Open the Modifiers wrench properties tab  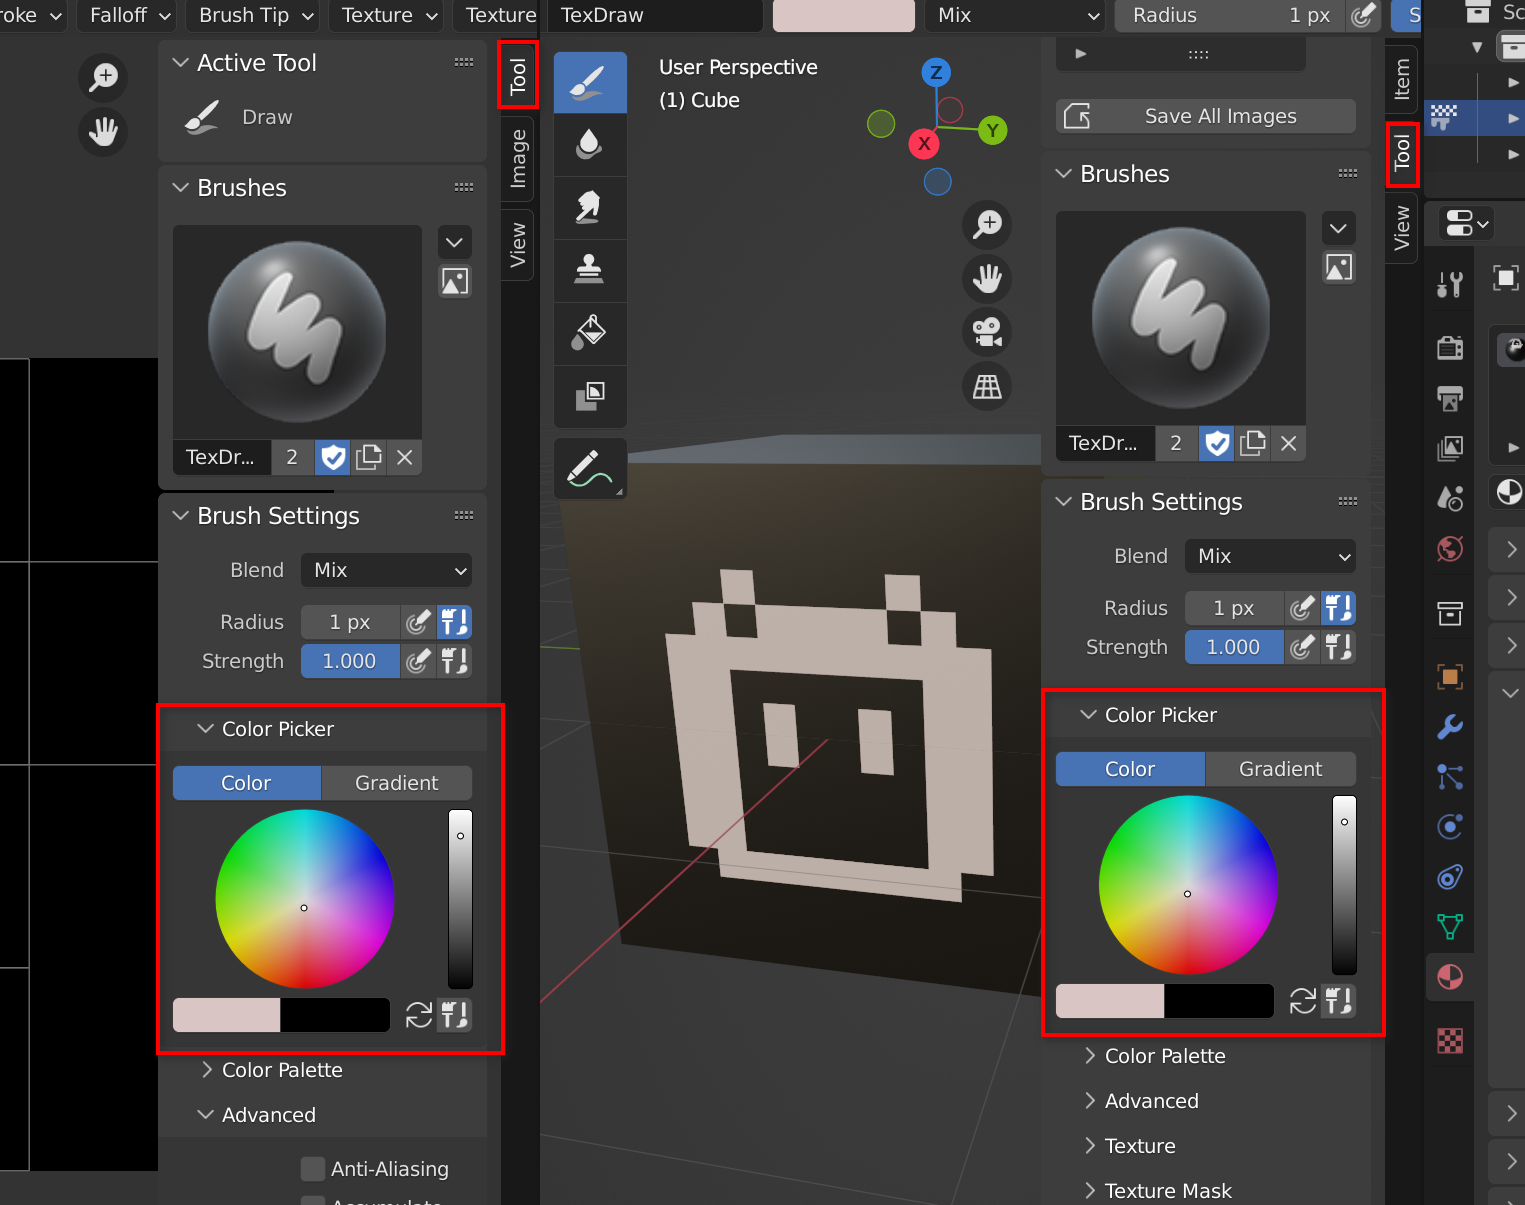[1450, 726]
